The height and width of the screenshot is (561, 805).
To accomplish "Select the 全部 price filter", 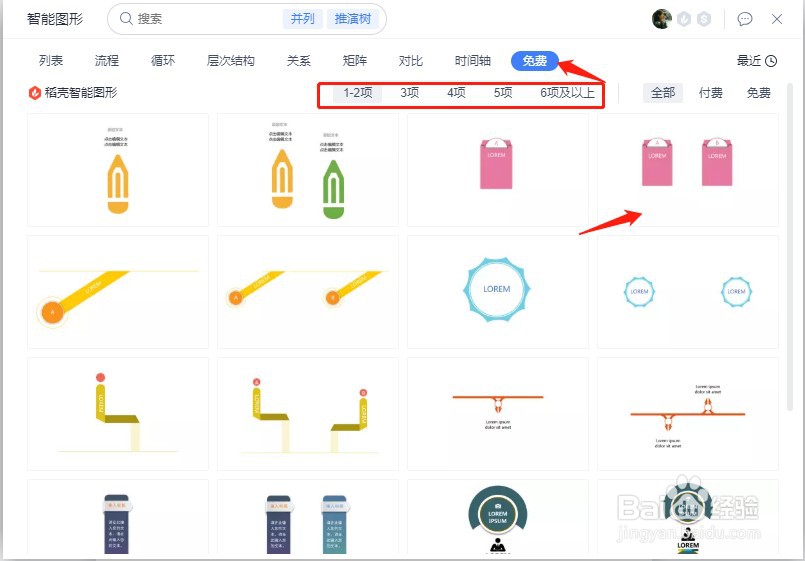I will tap(663, 93).
